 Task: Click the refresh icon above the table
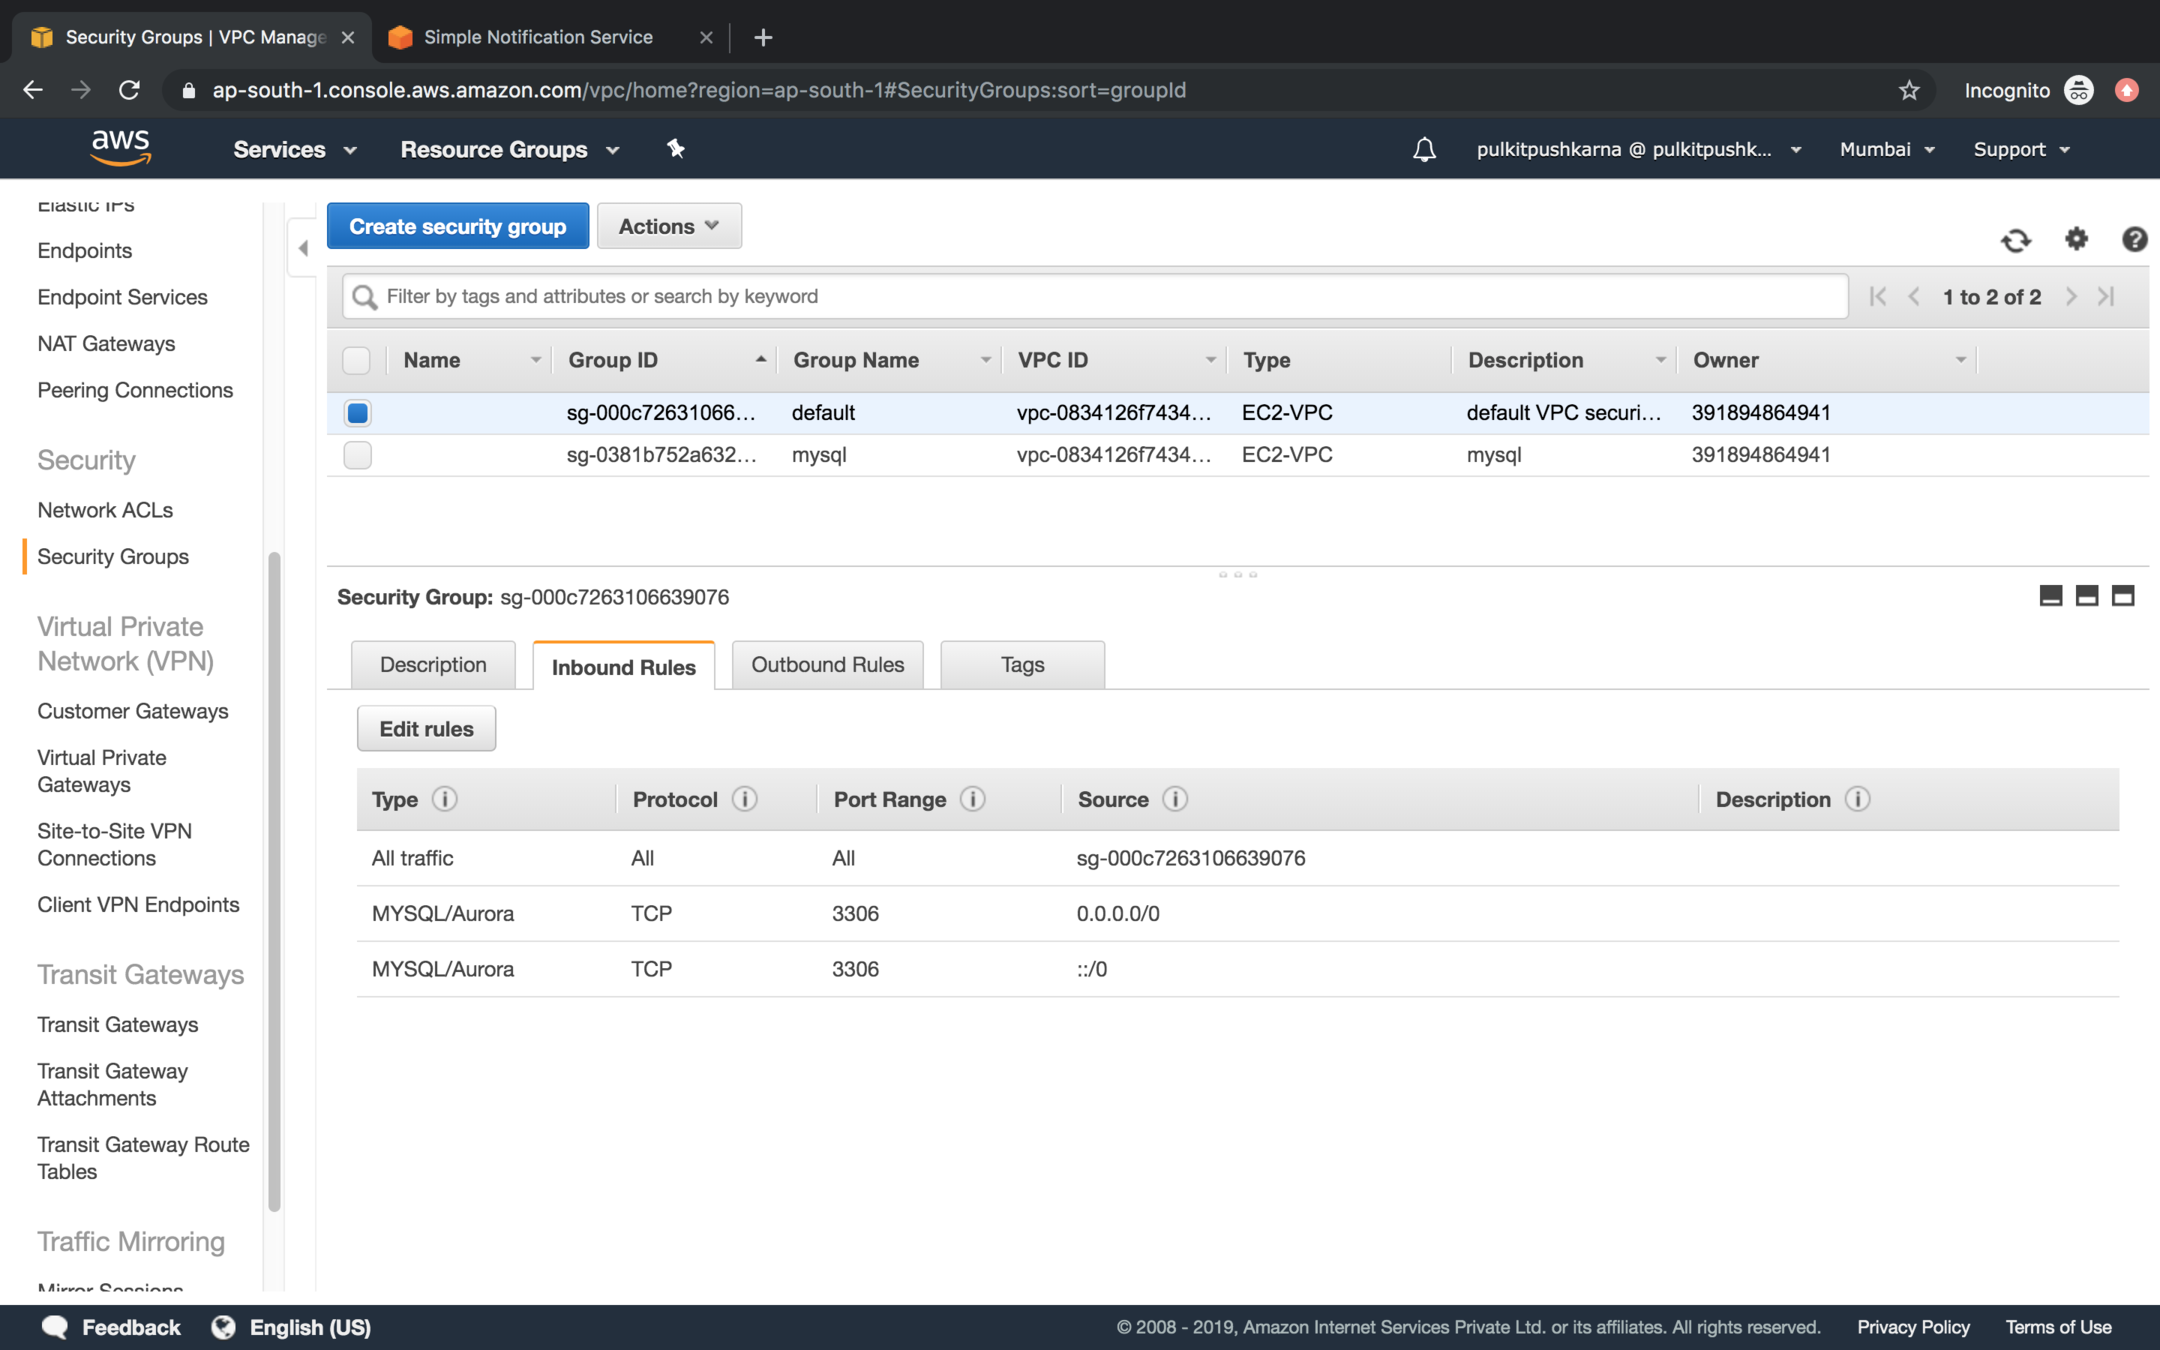(x=2015, y=240)
